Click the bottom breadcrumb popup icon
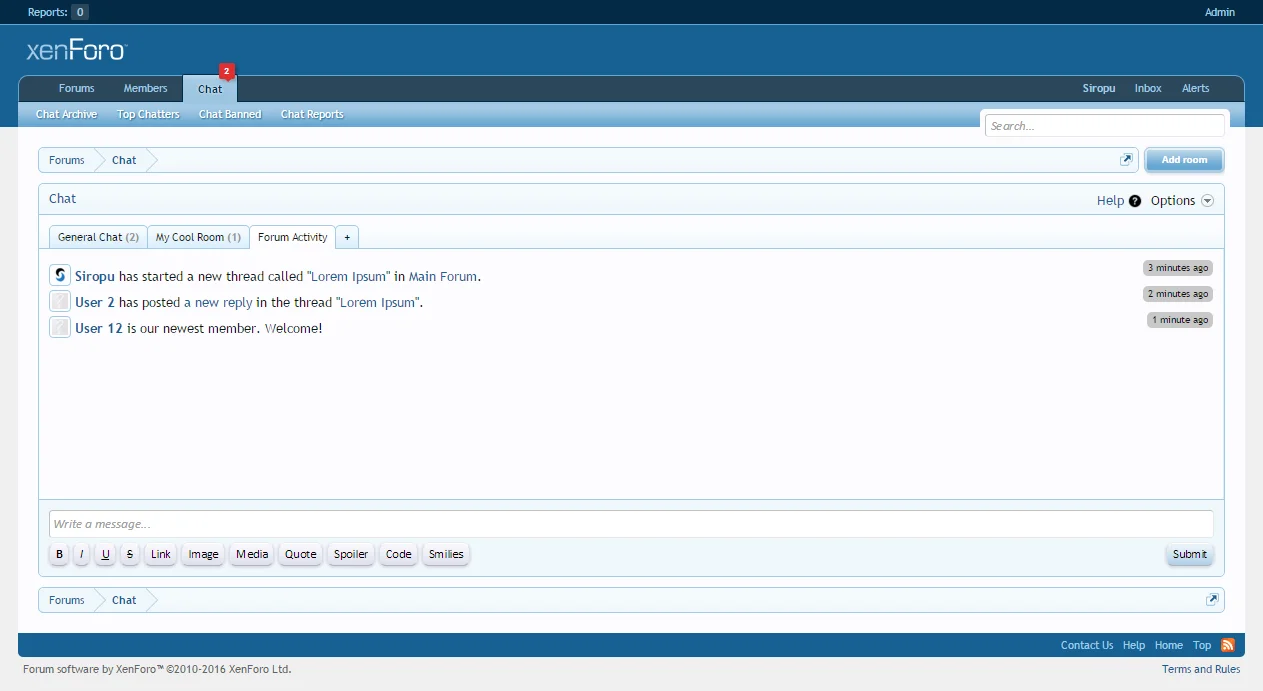 click(1211, 600)
